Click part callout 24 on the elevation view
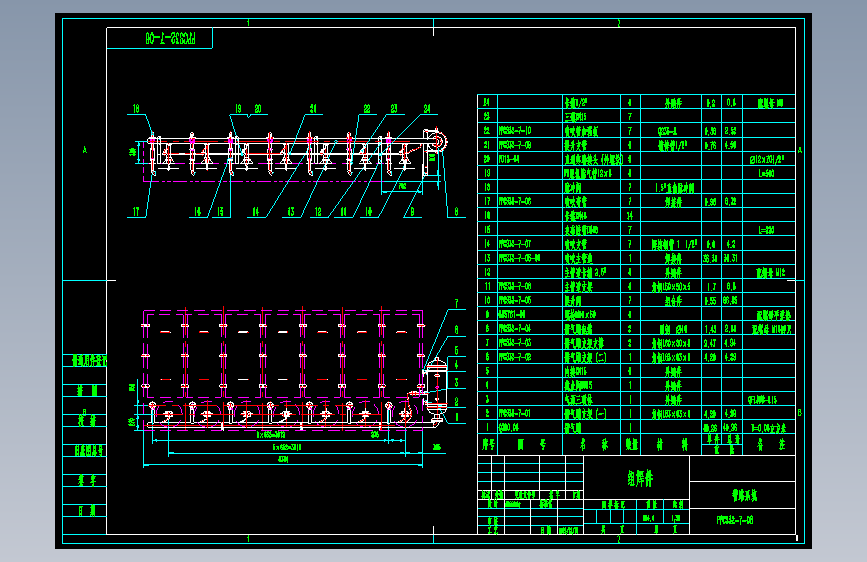The height and width of the screenshot is (562, 867). pos(427,109)
